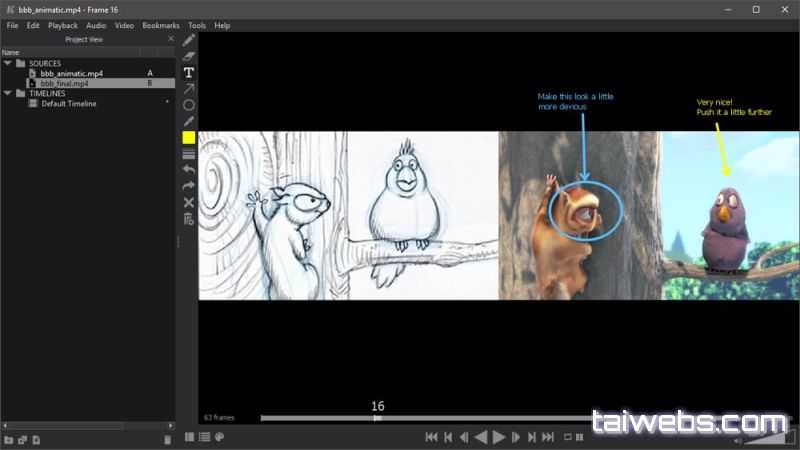
Task: Open the Playback menu
Action: coord(63,25)
